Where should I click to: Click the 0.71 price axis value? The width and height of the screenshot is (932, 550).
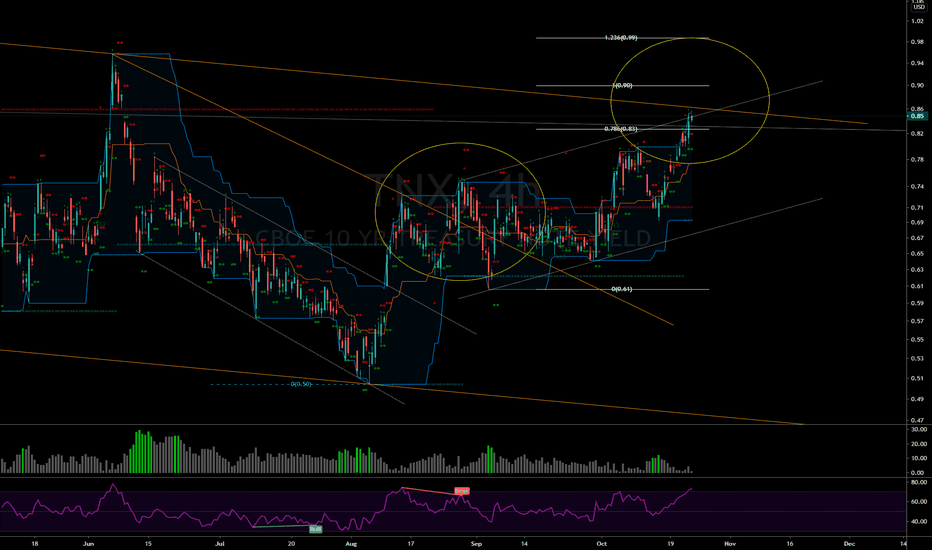click(x=917, y=208)
